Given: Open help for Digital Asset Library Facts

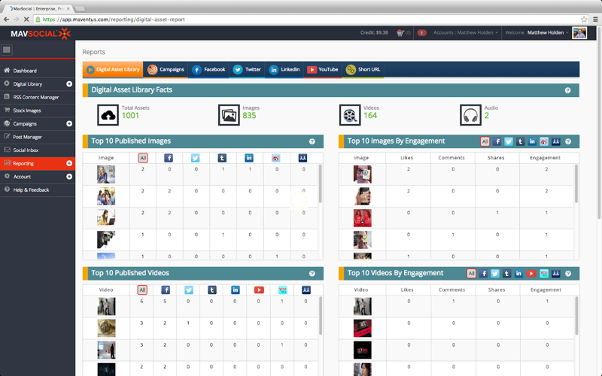Looking at the screenshot, I should [x=567, y=90].
